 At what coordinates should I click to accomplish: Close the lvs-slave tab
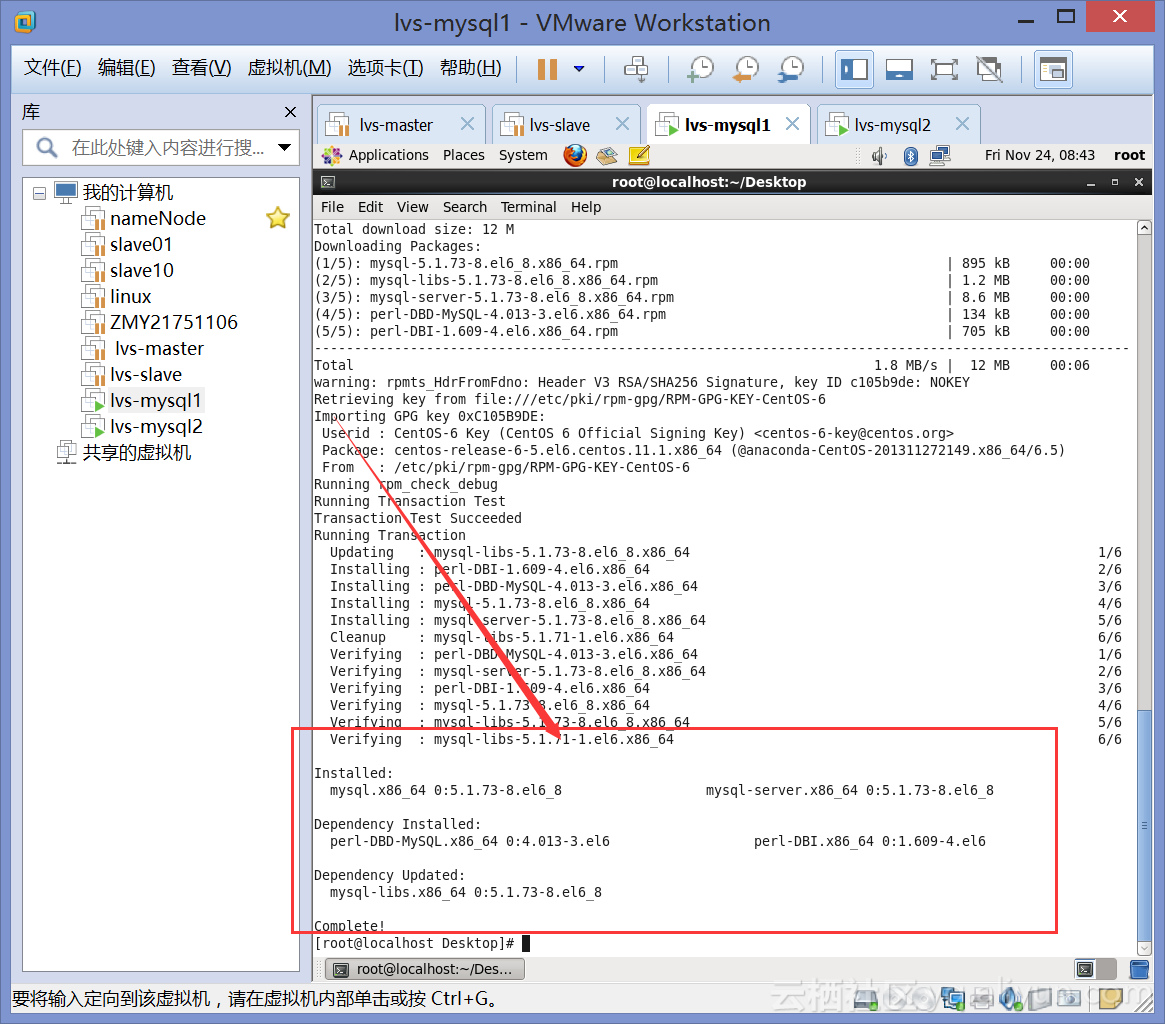[623, 124]
